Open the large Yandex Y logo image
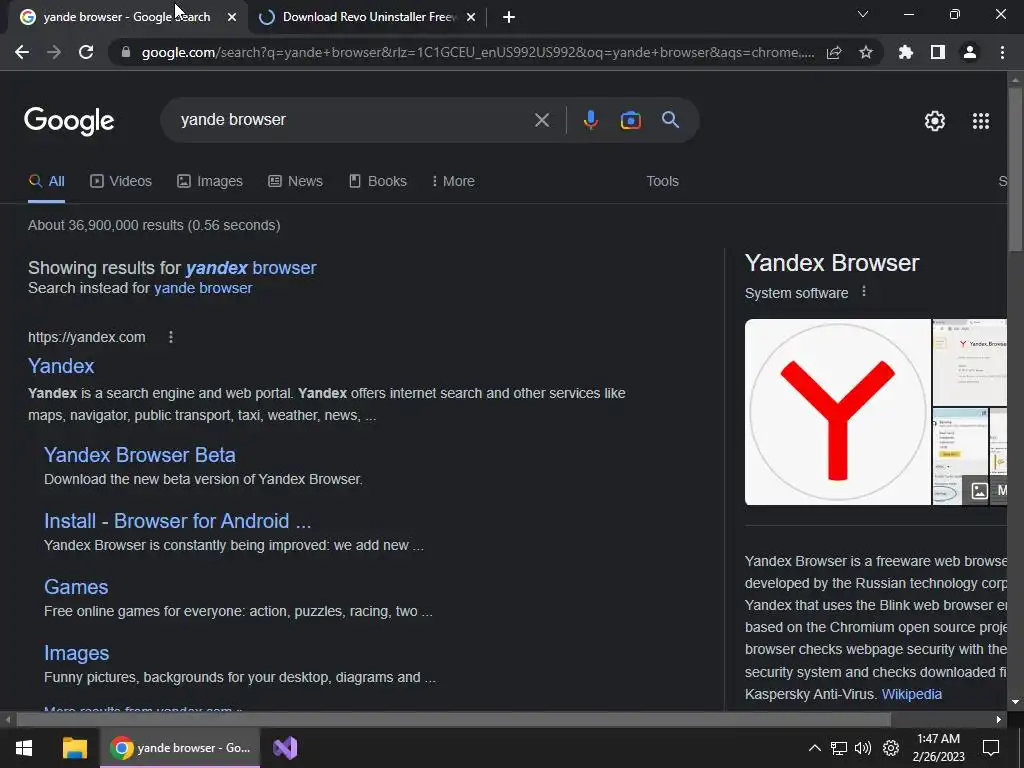This screenshot has width=1024, height=768. (837, 411)
